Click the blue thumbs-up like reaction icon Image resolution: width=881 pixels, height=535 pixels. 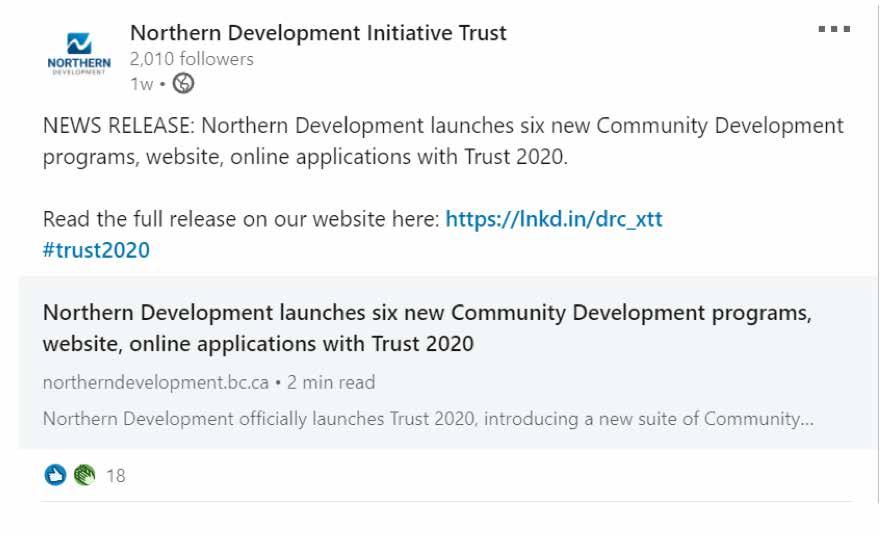(x=55, y=475)
